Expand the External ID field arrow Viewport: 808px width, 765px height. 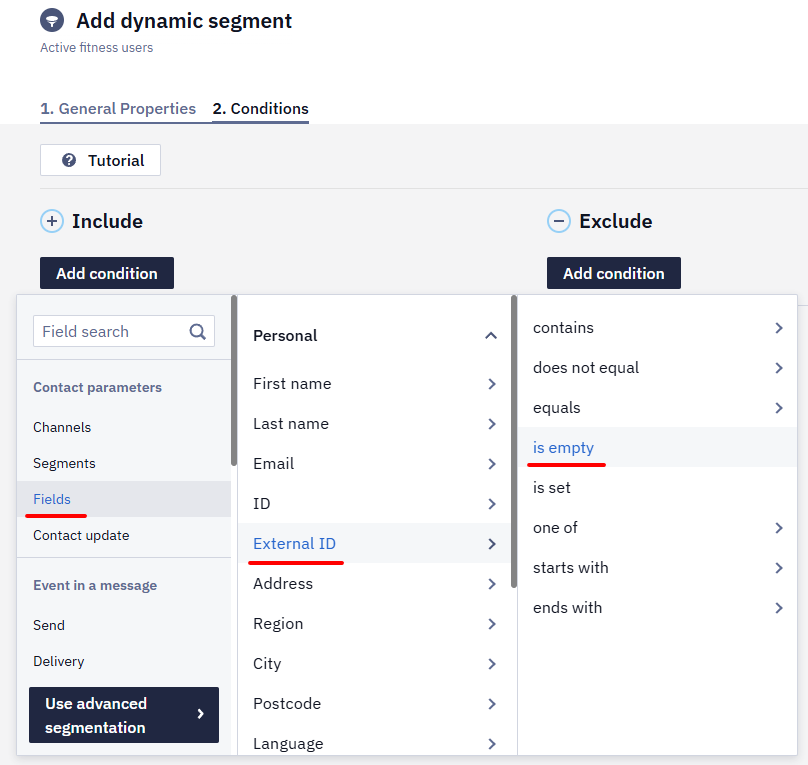pos(492,543)
